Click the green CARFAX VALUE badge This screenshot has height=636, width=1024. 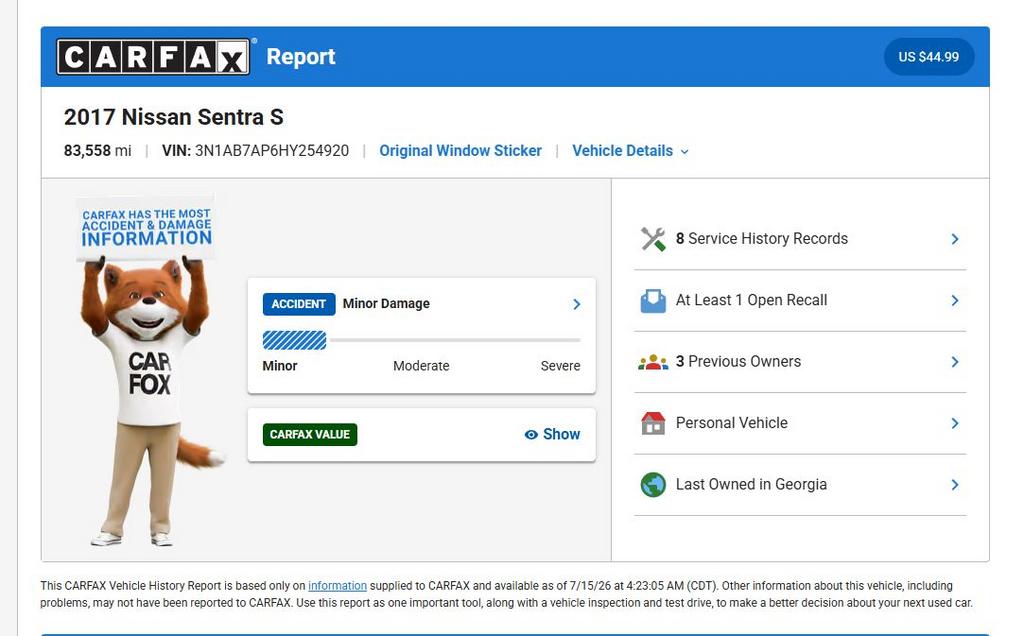[x=310, y=435]
